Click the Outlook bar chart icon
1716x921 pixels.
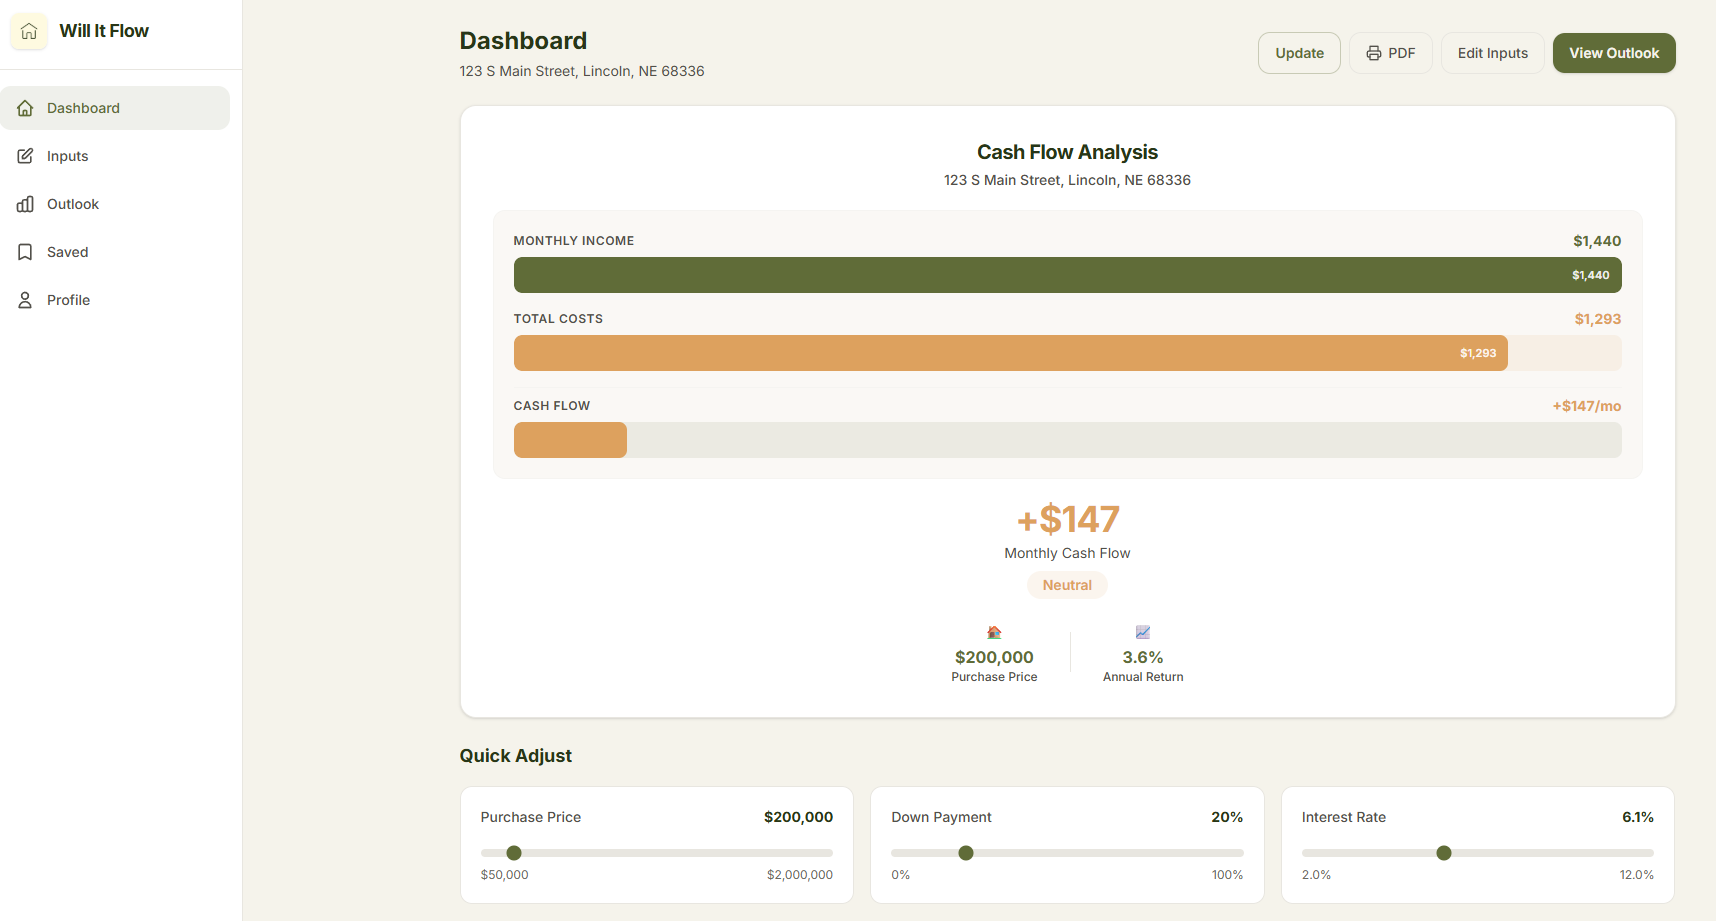coord(25,204)
